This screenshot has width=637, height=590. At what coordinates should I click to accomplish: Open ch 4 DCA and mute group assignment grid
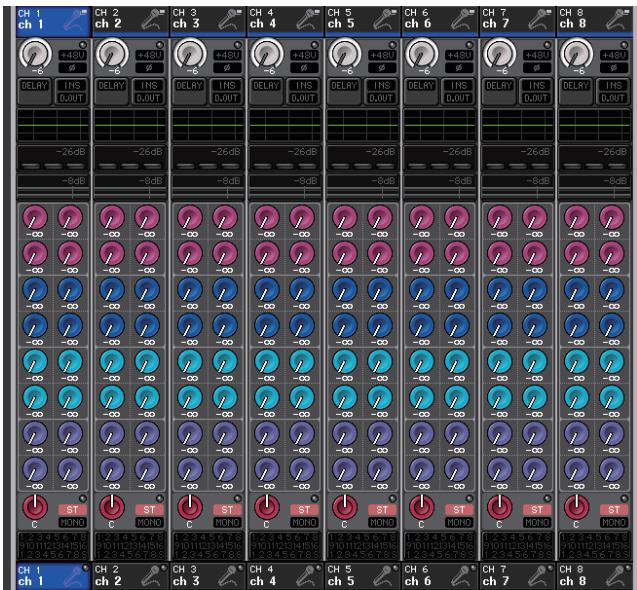(285, 546)
